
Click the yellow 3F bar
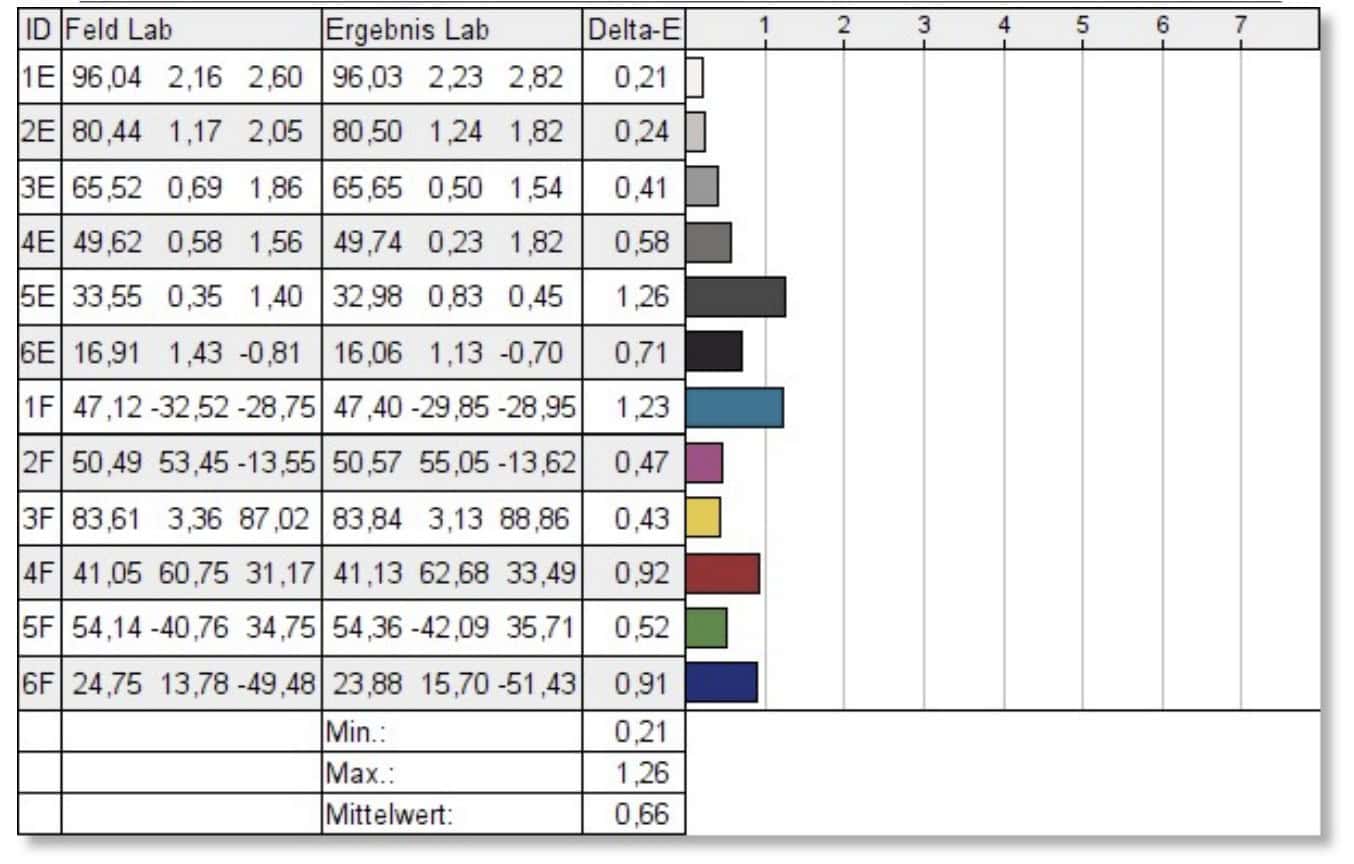pyautogui.click(x=703, y=517)
